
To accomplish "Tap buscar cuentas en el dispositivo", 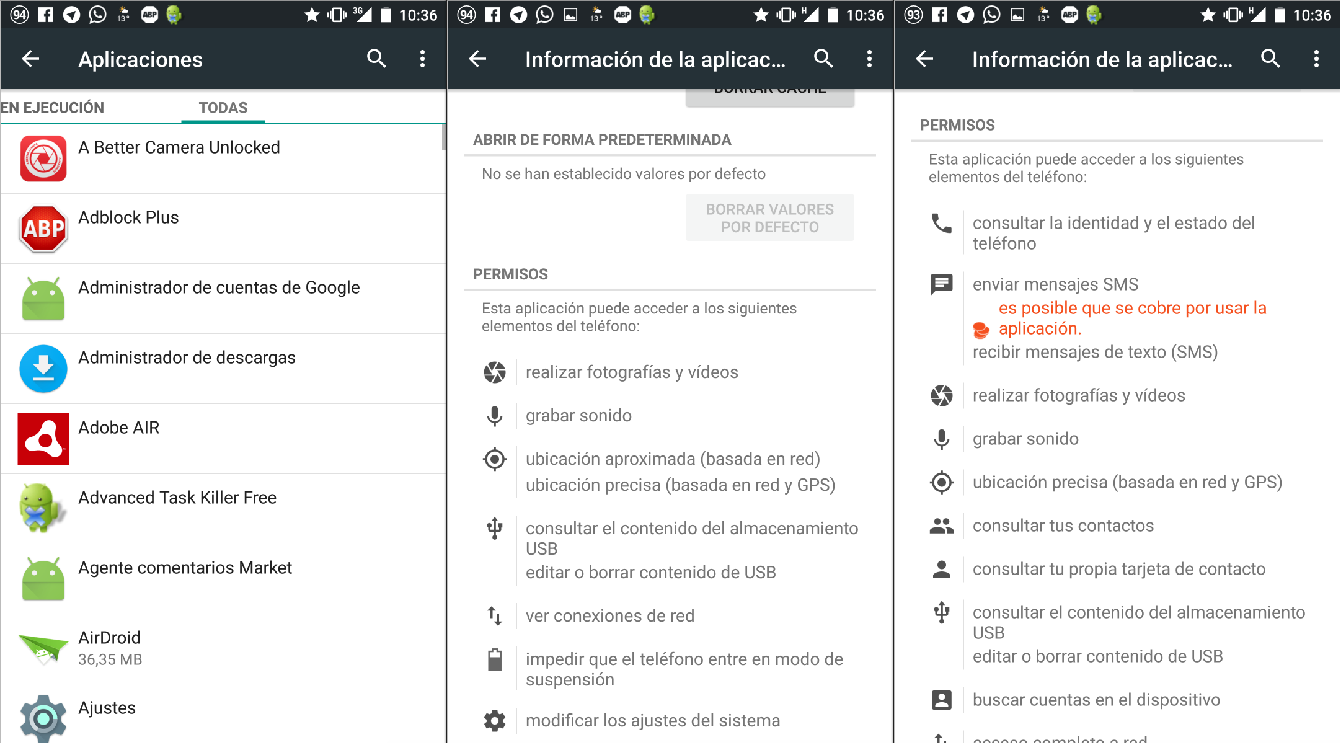I will [1096, 700].
